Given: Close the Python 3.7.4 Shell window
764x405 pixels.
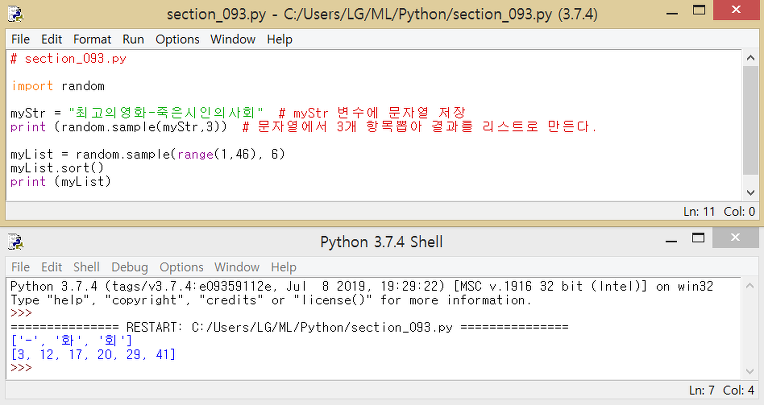Looking at the screenshot, I should click(735, 237).
